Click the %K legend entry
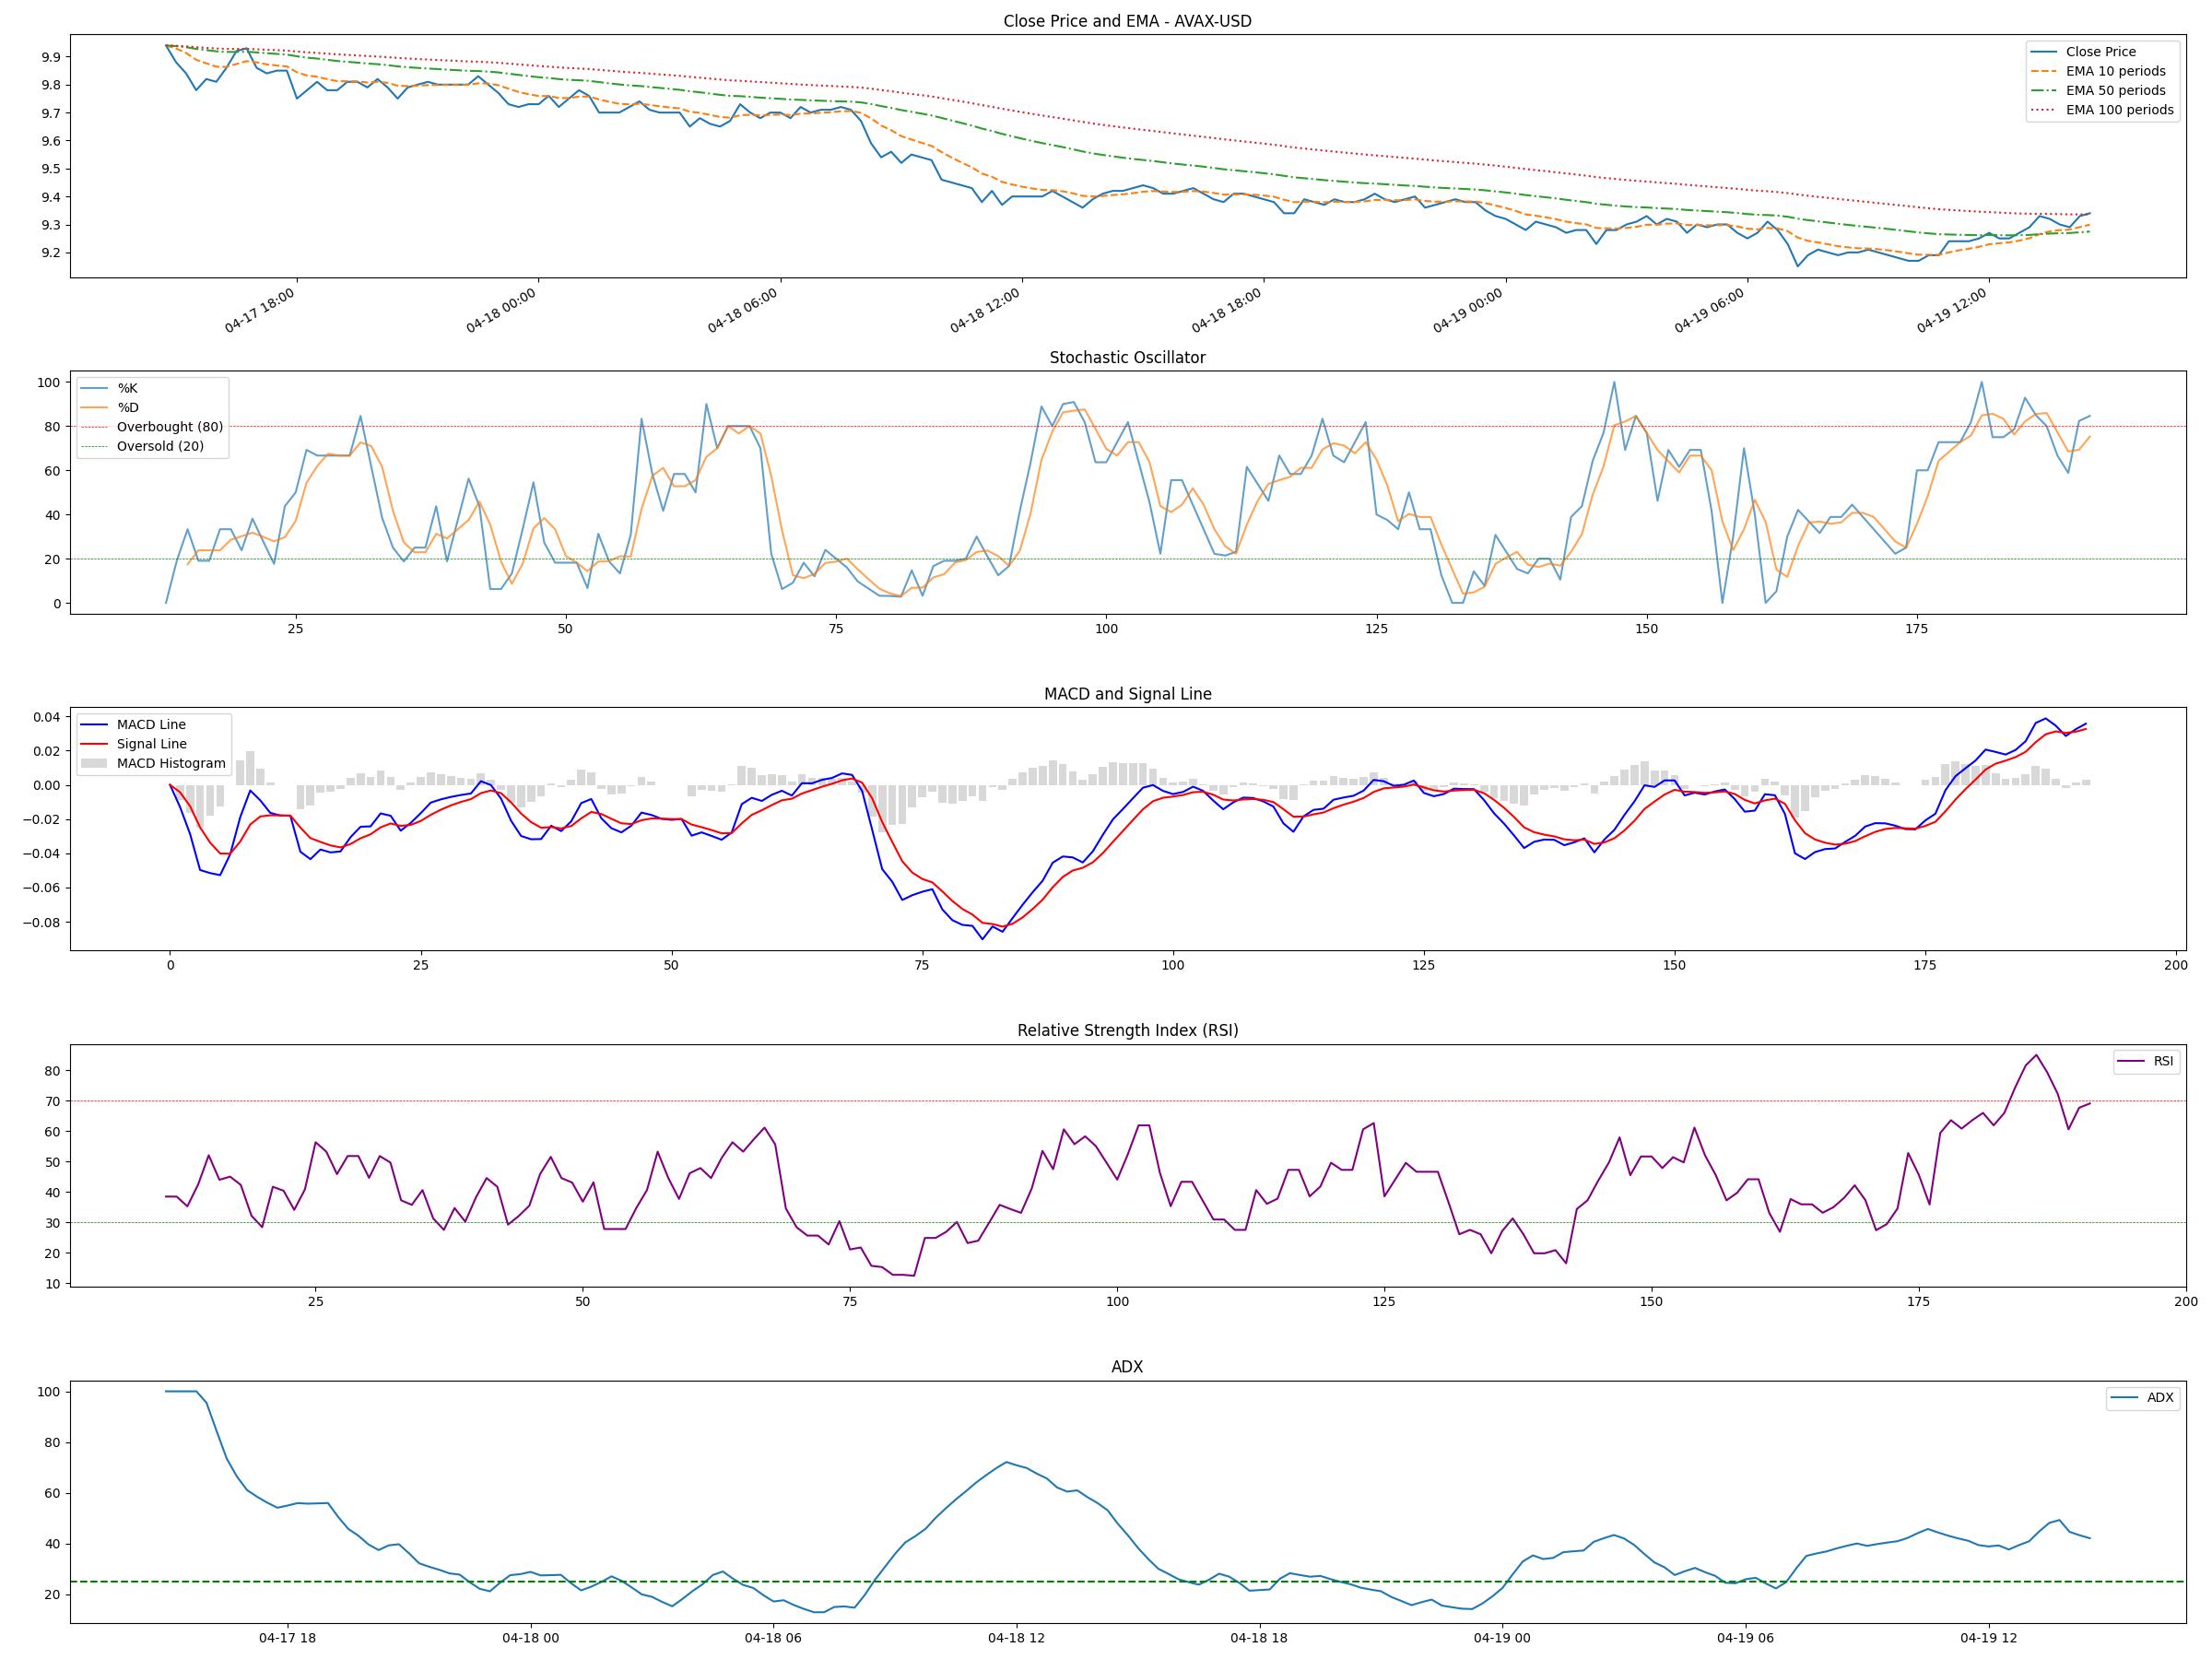Screen dimensions: 2212x1659 (127, 388)
